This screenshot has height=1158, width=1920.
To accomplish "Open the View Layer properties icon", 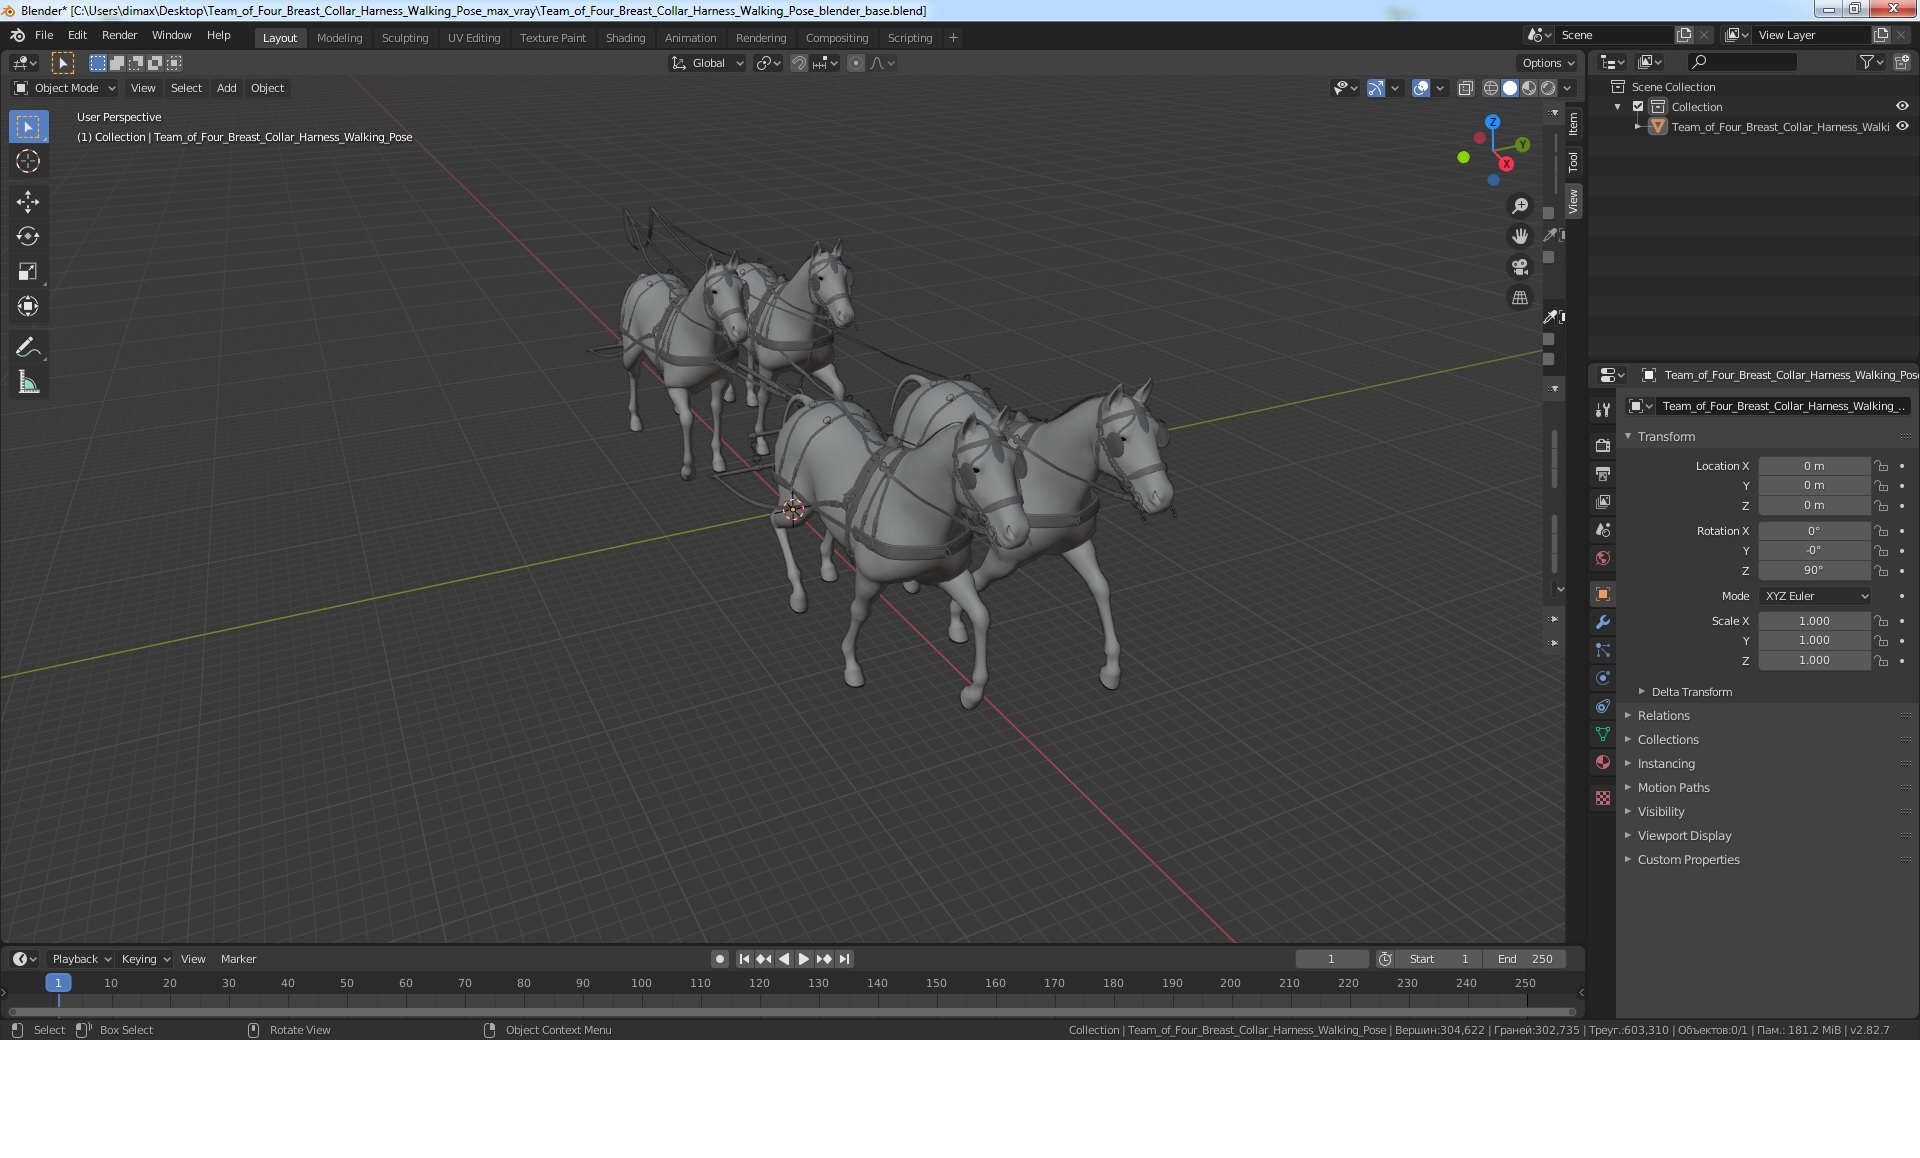I will tap(1603, 502).
